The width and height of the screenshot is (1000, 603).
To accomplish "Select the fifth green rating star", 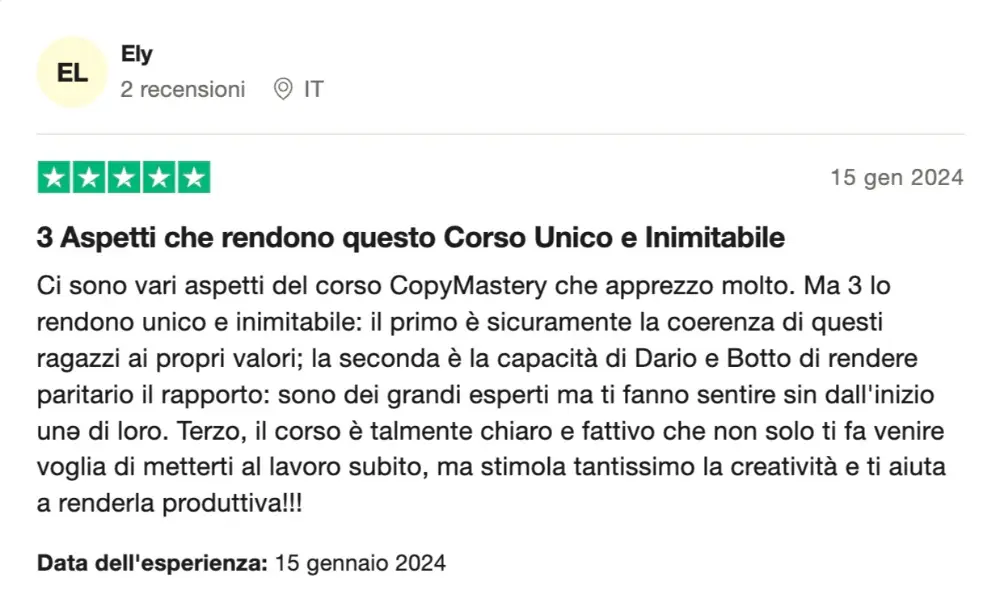I will click(x=193, y=177).
